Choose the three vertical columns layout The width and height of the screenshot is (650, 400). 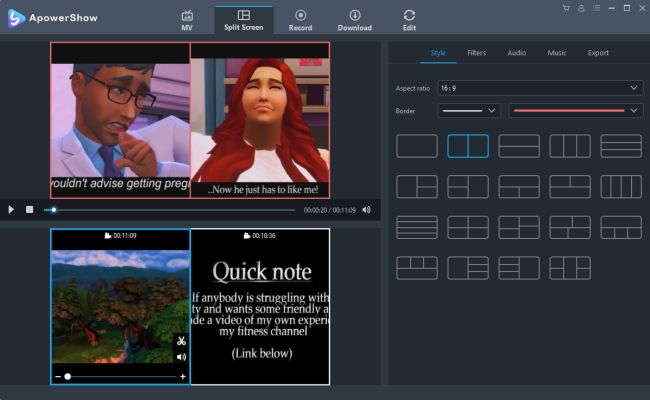point(570,146)
